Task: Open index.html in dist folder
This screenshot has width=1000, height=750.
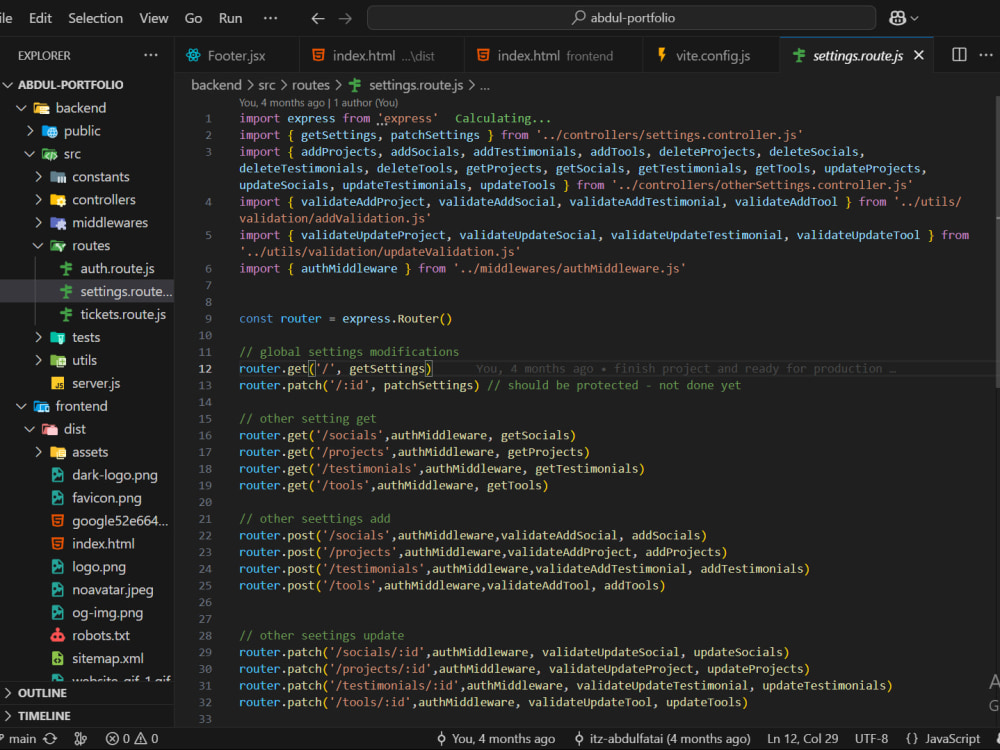Action: pyautogui.click(x=103, y=544)
